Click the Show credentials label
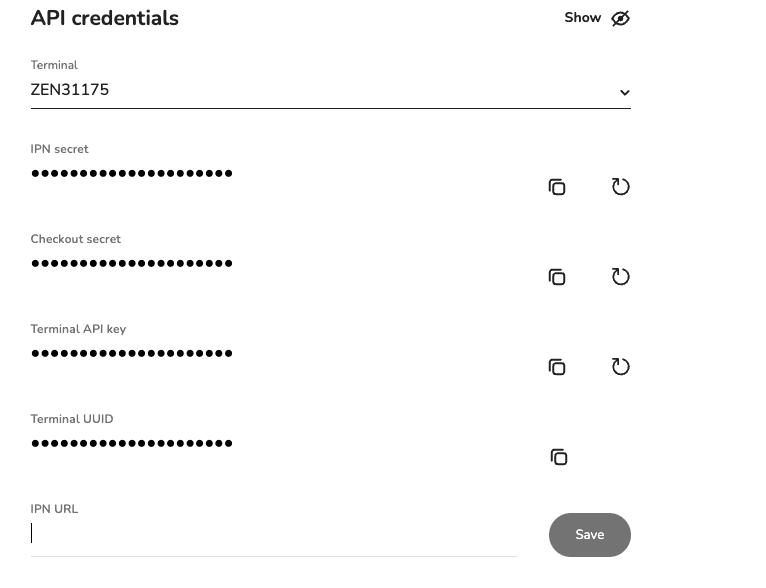 click(x=582, y=18)
